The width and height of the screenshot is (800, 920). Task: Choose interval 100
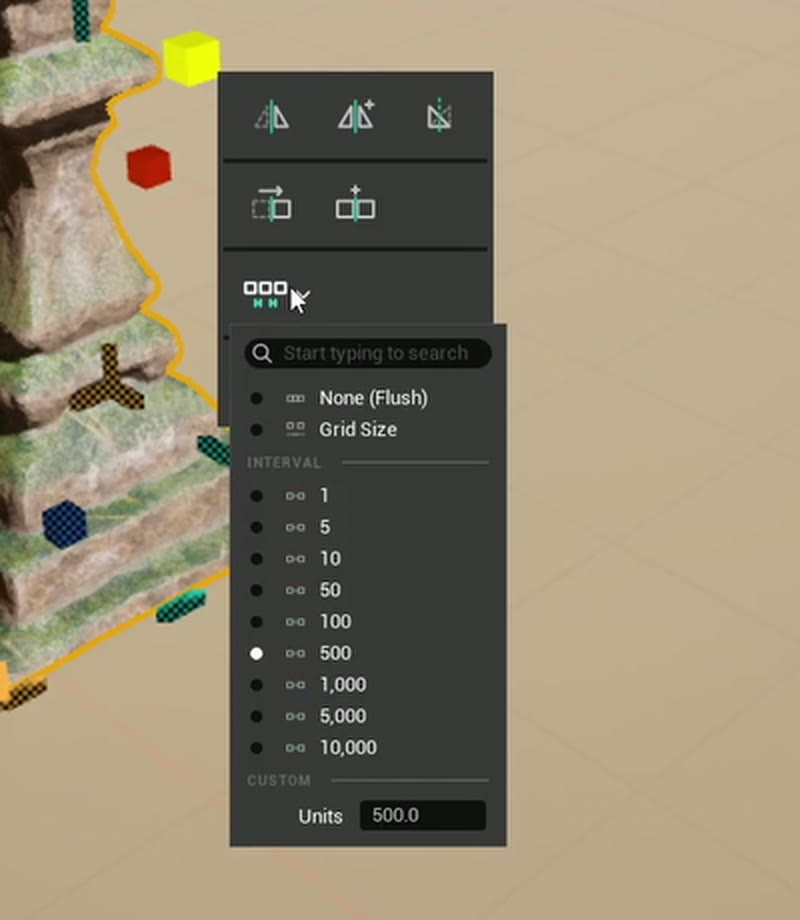coord(368,622)
